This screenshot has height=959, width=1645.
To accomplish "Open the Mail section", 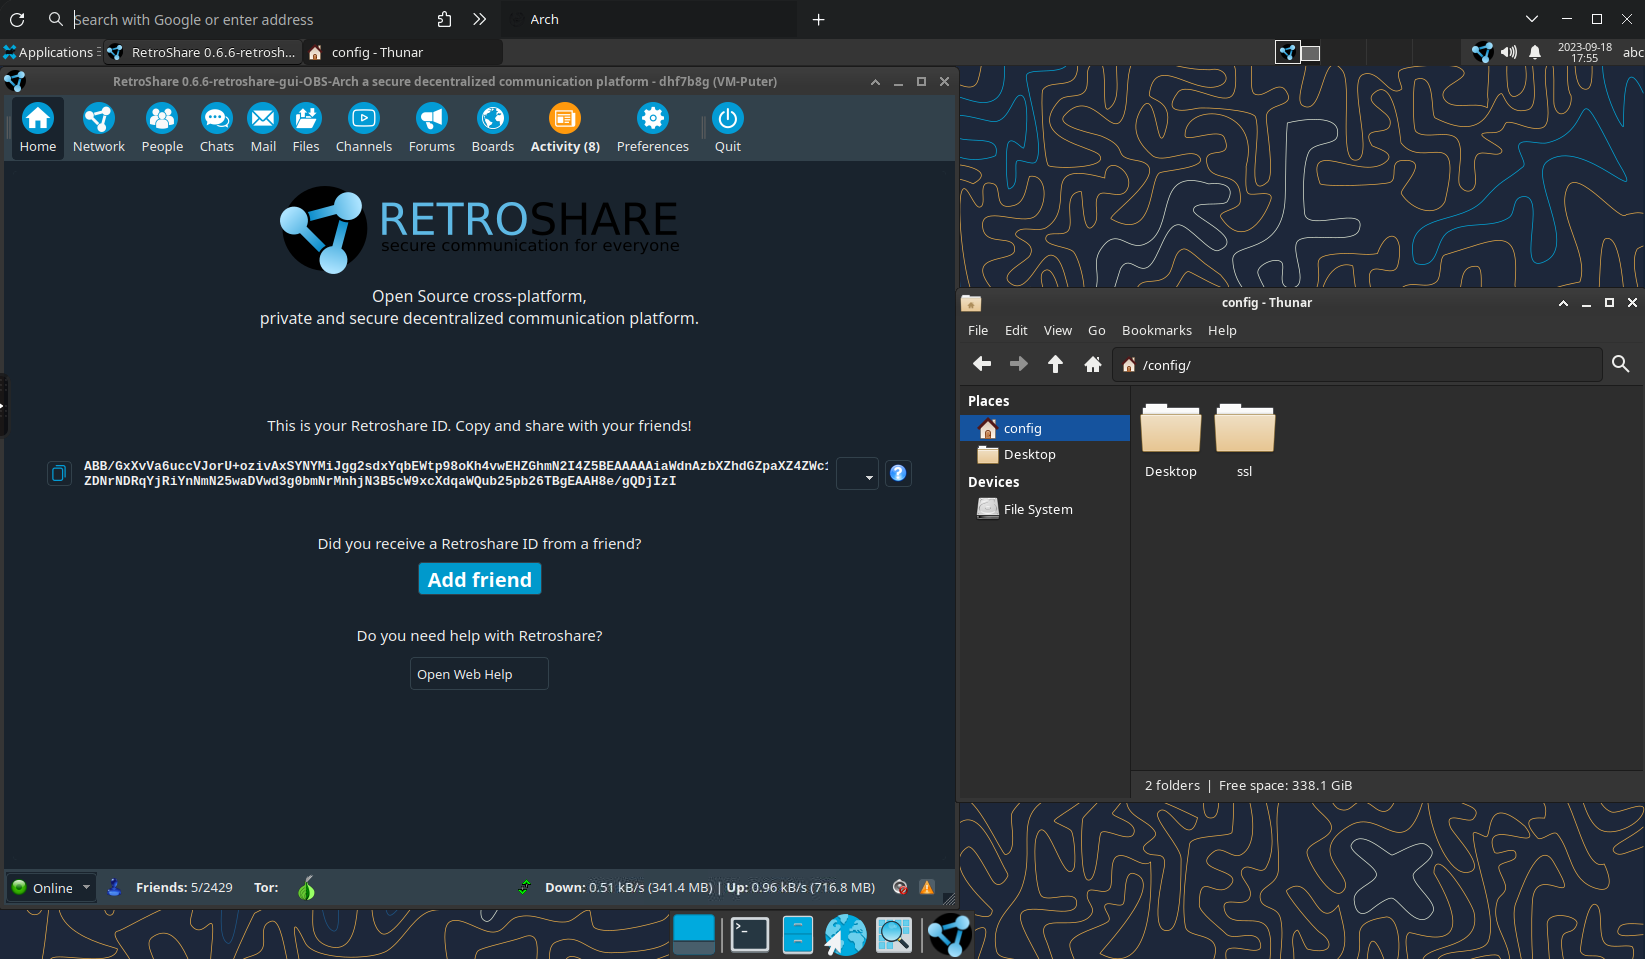I will [263, 128].
